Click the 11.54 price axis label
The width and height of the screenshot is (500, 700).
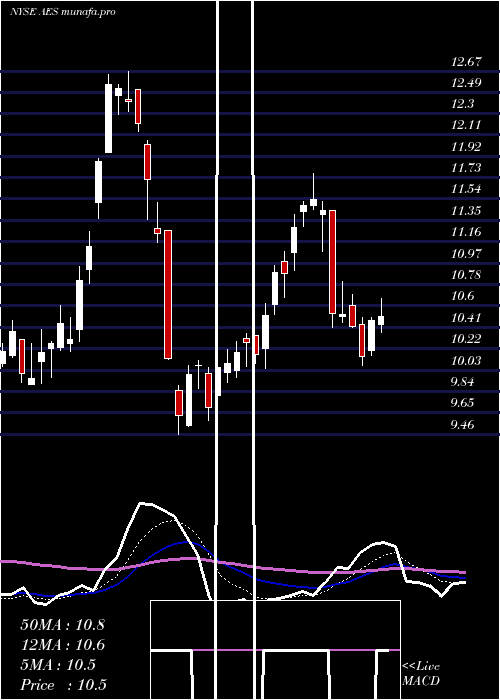pyautogui.click(x=466, y=189)
